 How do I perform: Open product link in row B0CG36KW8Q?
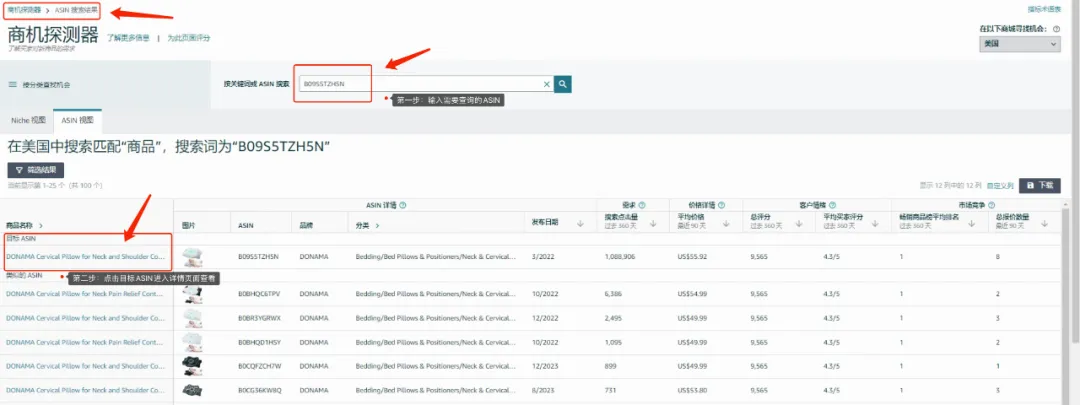[86, 391]
